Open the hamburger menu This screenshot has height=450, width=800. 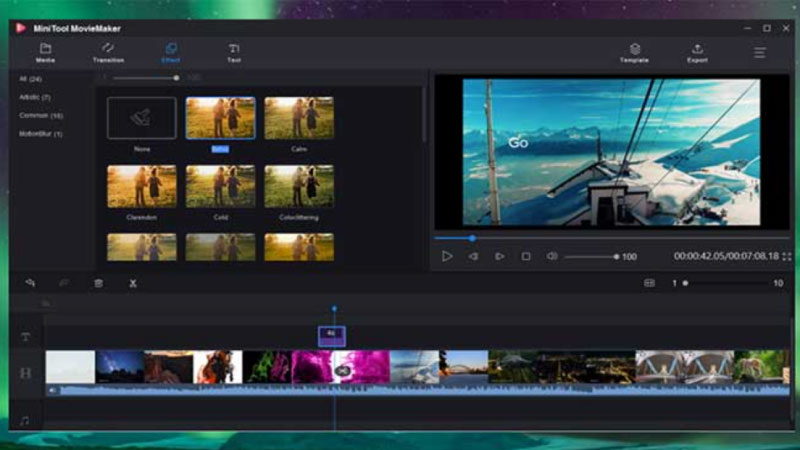[760, 53]
